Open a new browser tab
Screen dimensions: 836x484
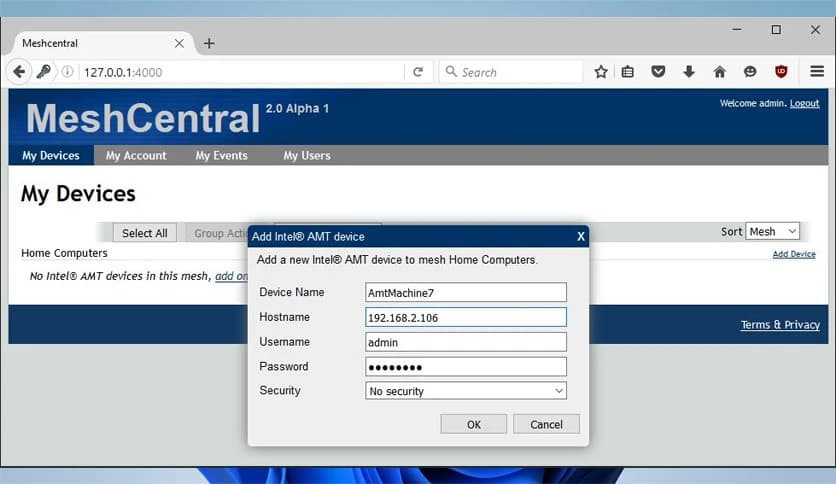[x=209, y=43]
